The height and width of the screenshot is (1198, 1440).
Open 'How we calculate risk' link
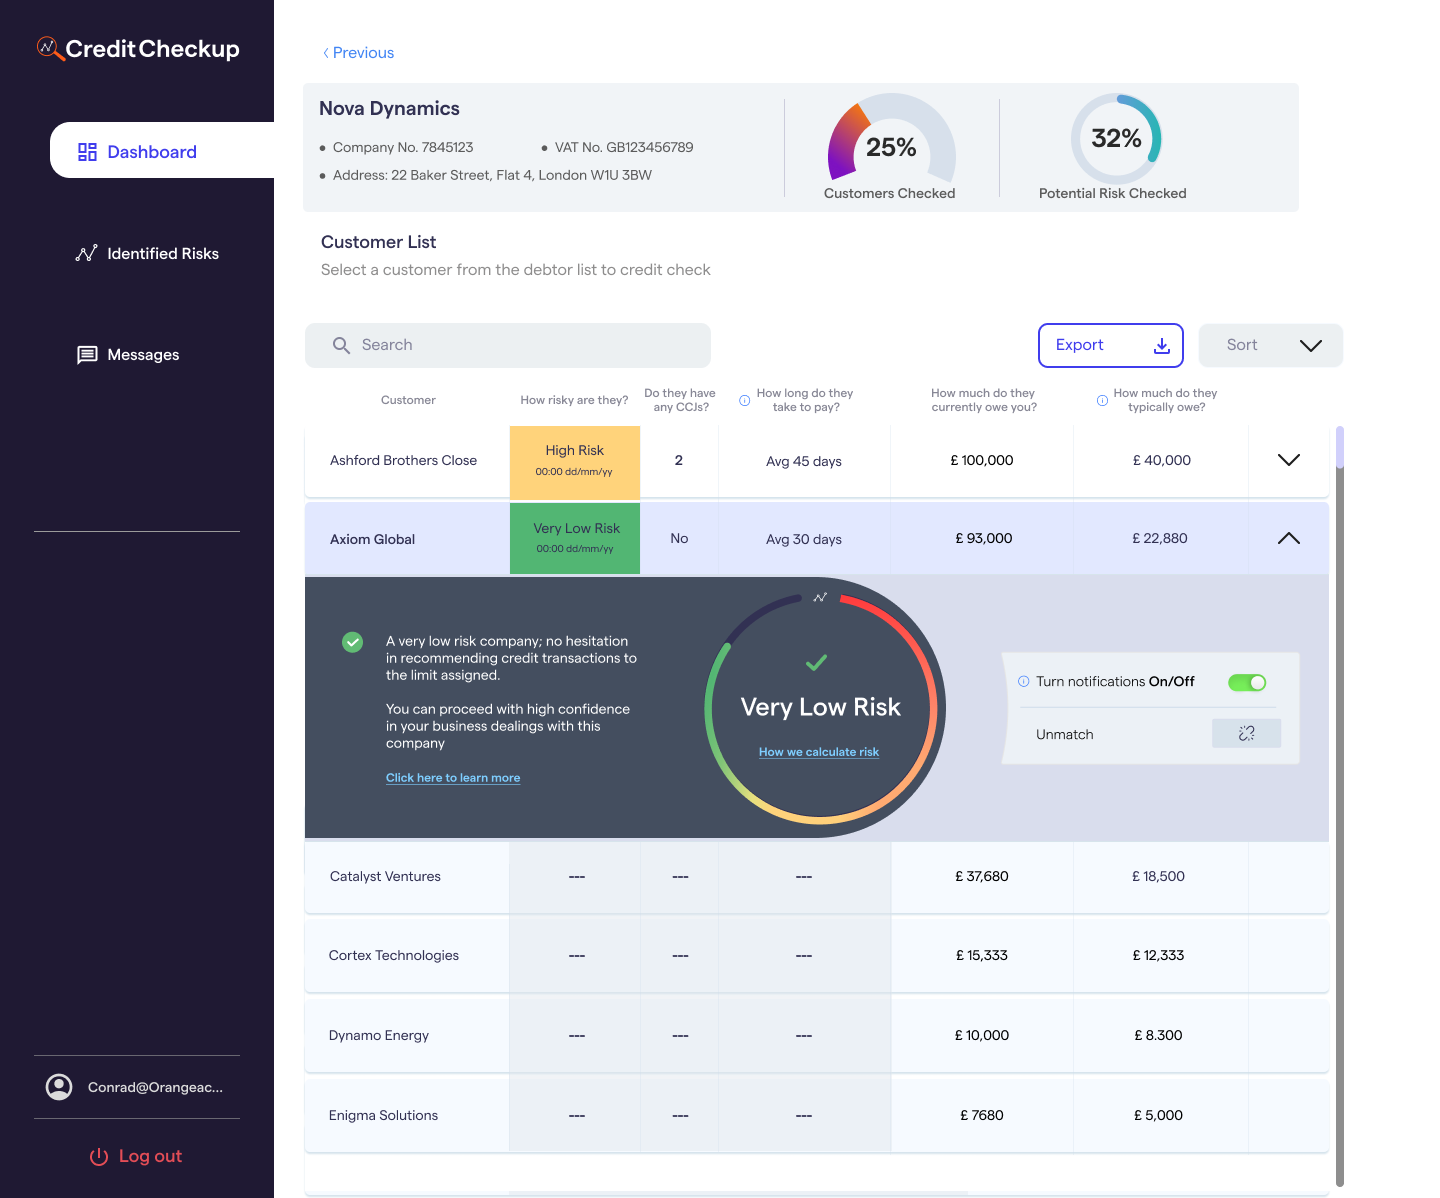pyautogui.click(x=818, y=752)
